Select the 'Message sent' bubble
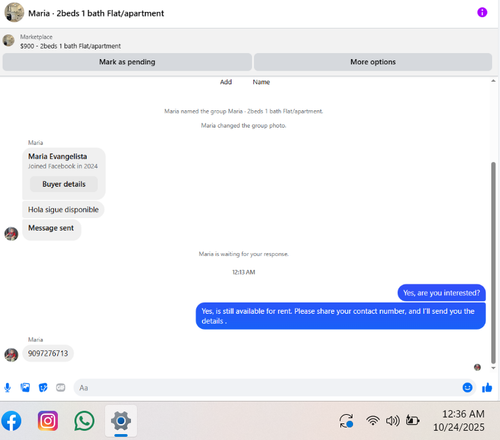 [51, 229]
